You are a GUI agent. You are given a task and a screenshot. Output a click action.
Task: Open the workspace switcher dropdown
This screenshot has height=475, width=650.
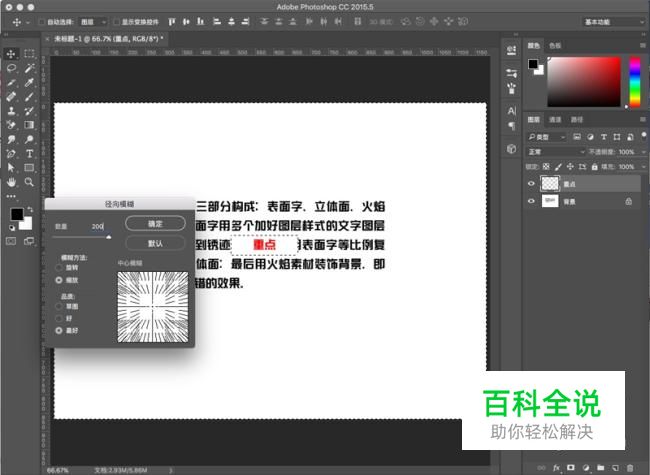(x=614, y=22)
